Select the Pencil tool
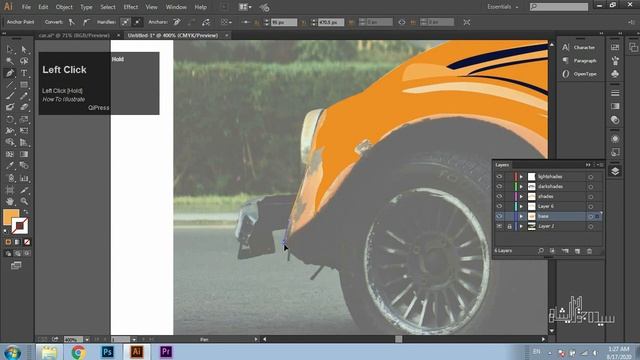This screenshot has width=640, height=360. click(x=24, y=96)
